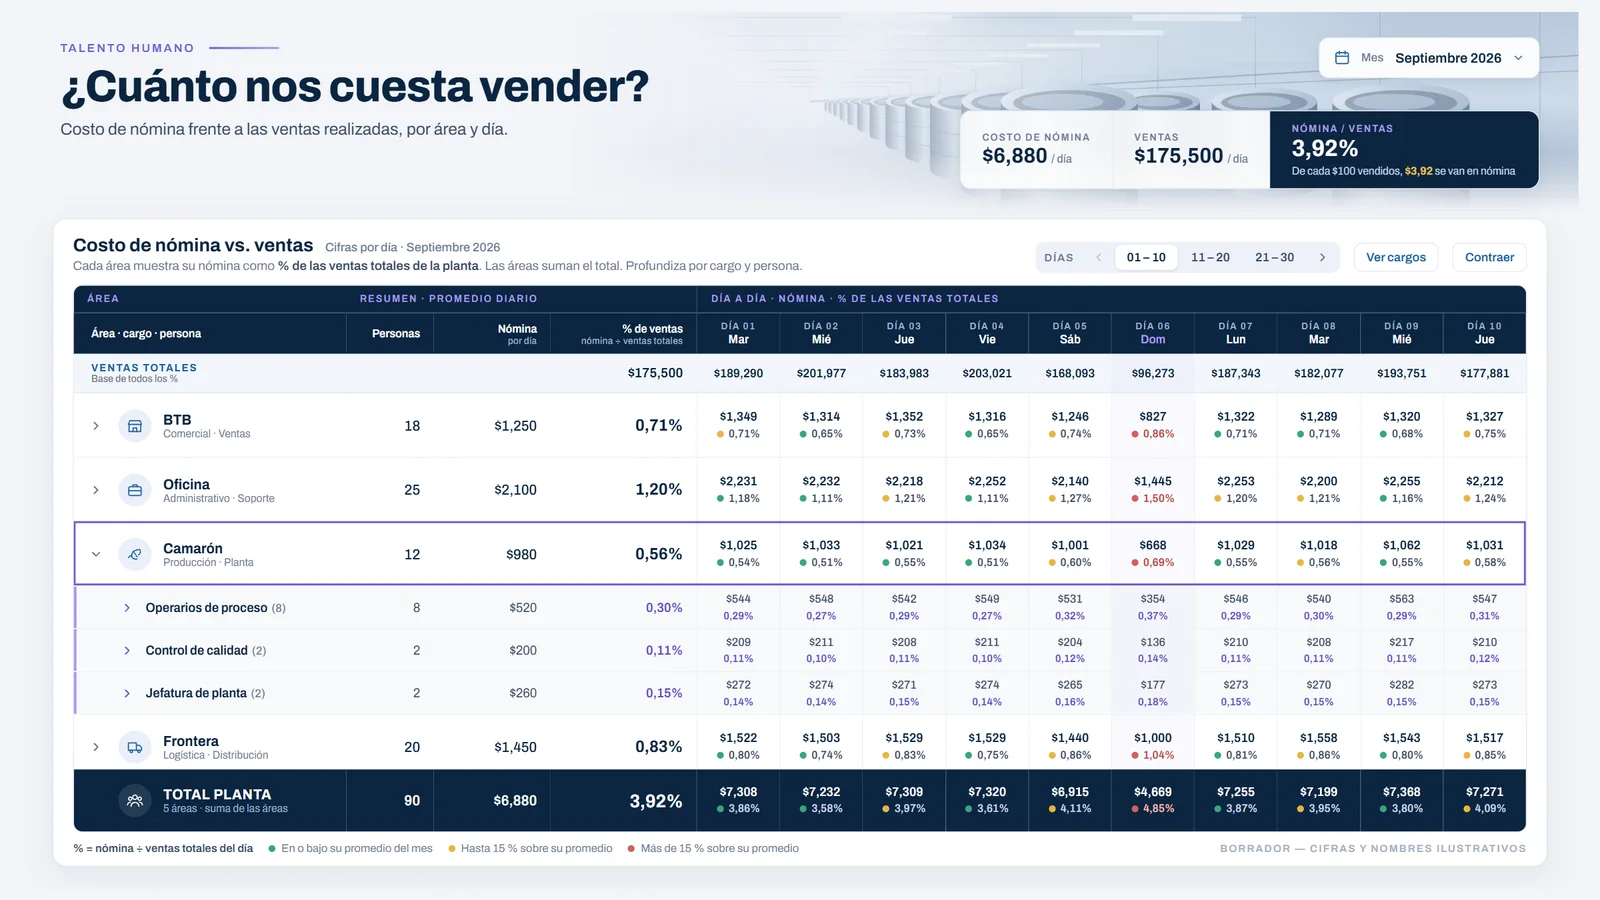Click the Ventas $175,500 per day card
The height and width of the screenshot is (900, 1600).
pyautogui.click(x=1191, y=150)
